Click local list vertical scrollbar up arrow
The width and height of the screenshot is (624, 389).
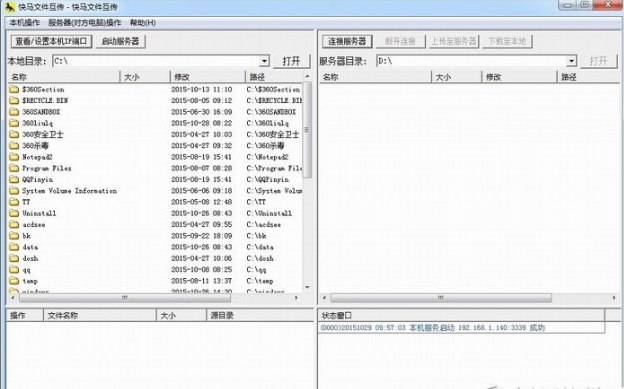(307, 76)
